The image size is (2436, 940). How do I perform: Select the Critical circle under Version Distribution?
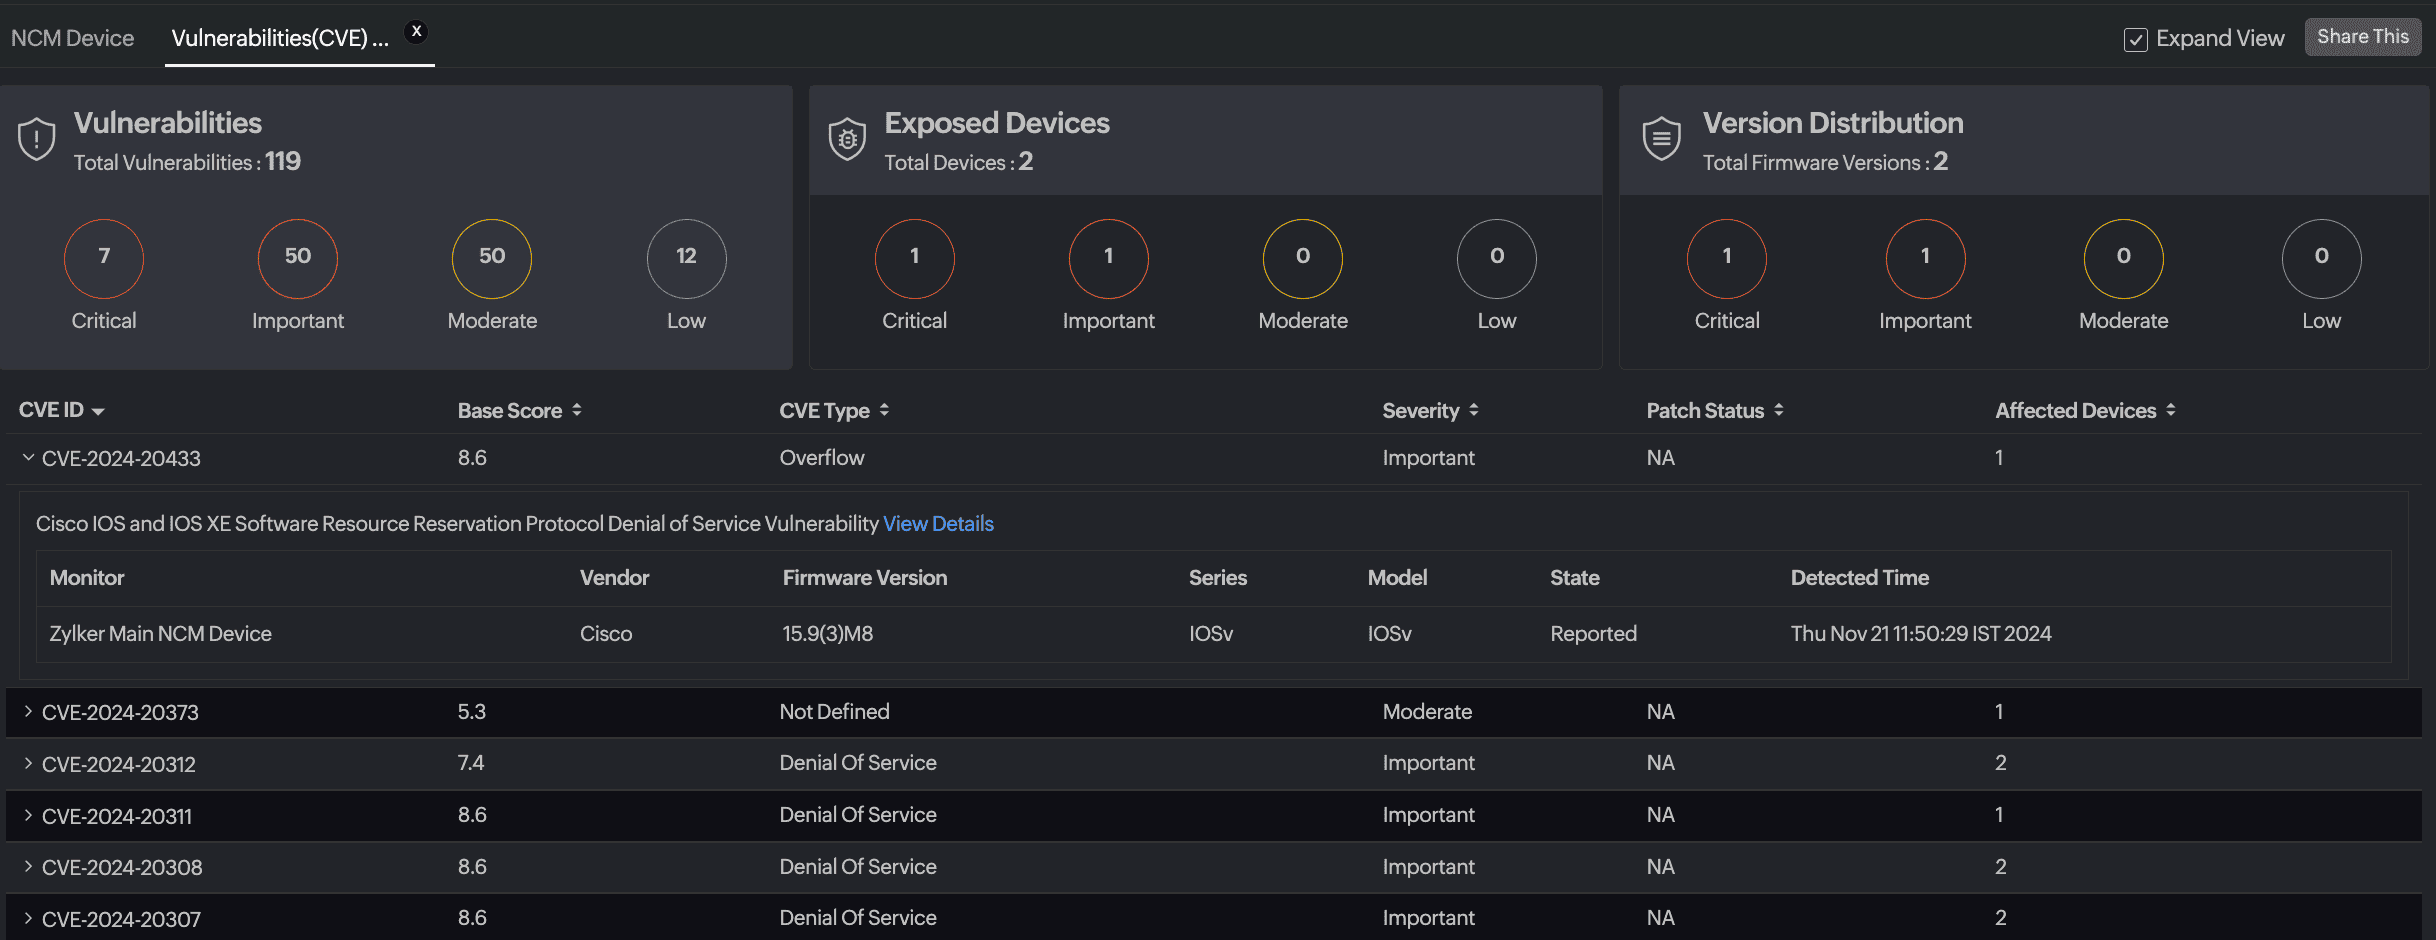coord(1726,258)
